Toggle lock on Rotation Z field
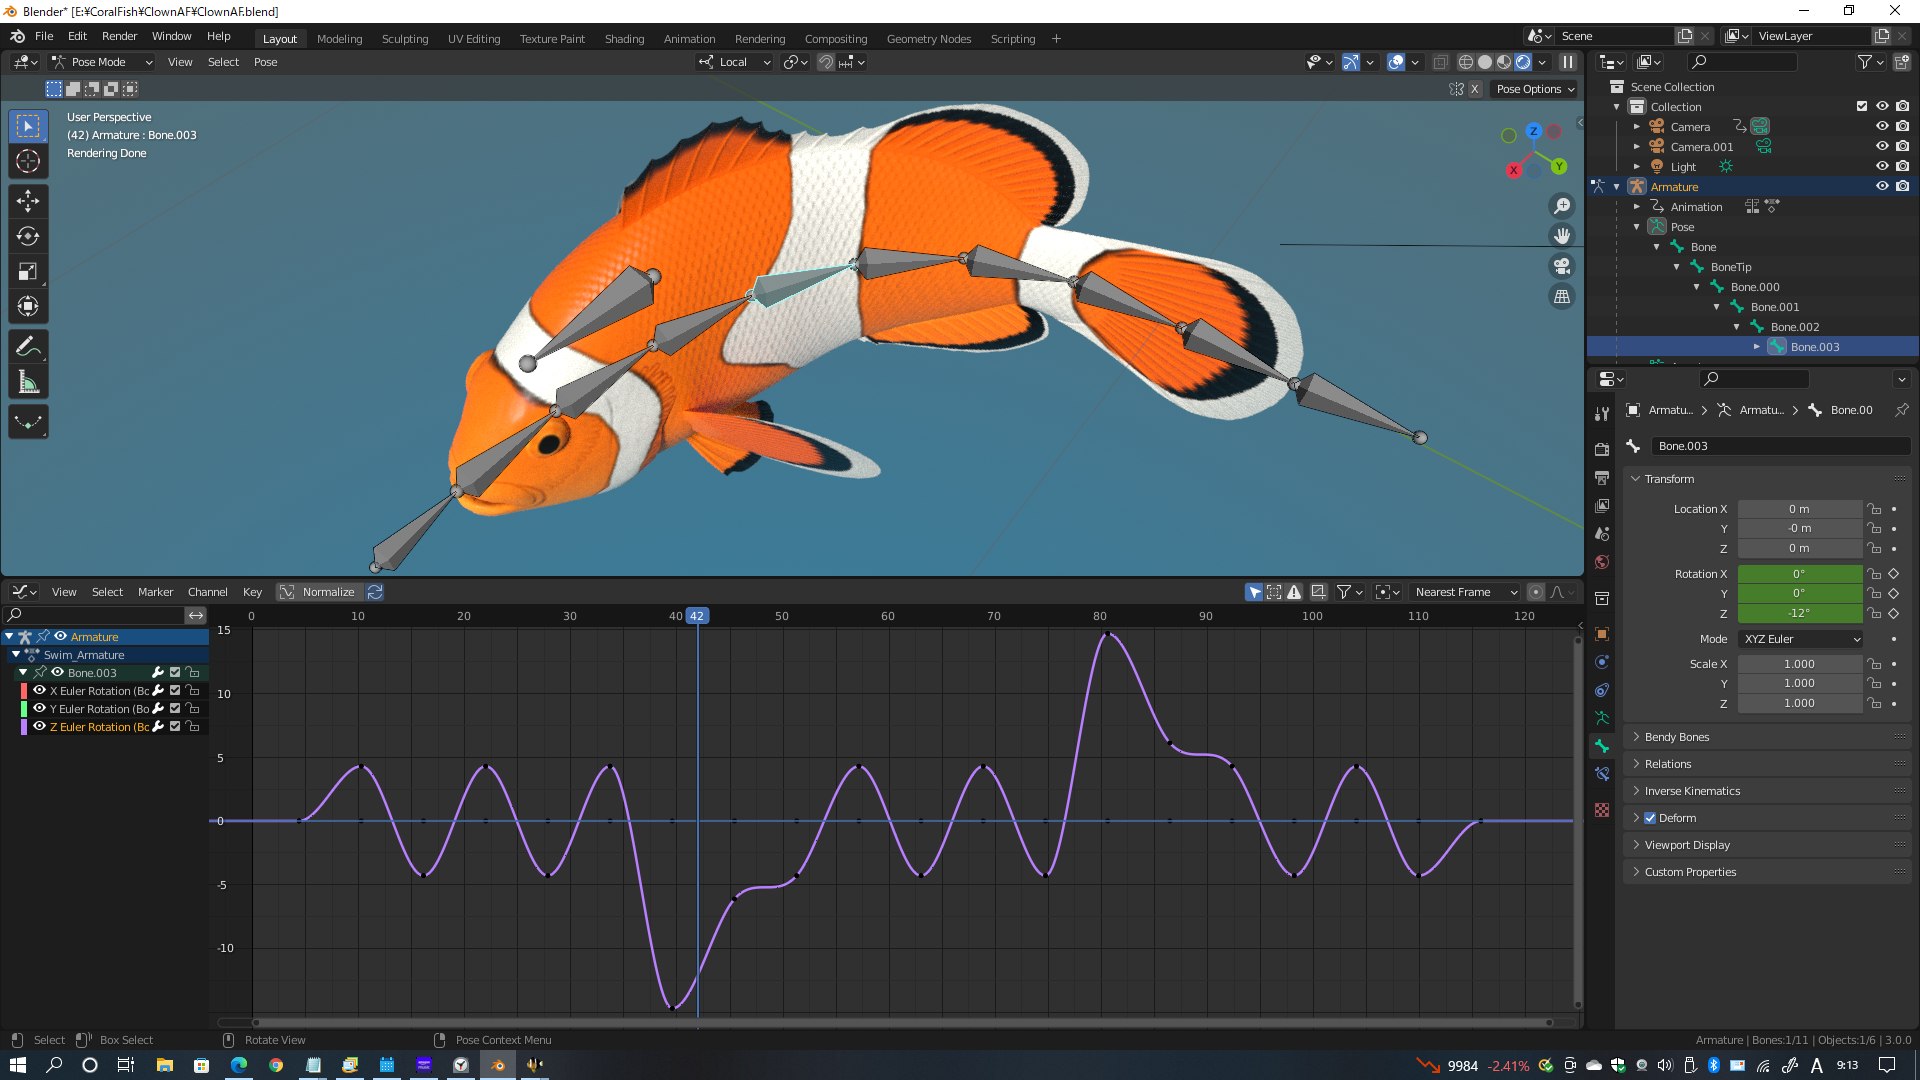The height and width of the screenshot is (1080, 1920). (1874, 613)
